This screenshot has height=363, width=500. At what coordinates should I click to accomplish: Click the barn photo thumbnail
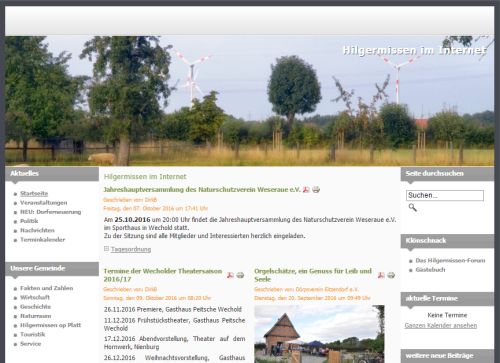point(319,334)
